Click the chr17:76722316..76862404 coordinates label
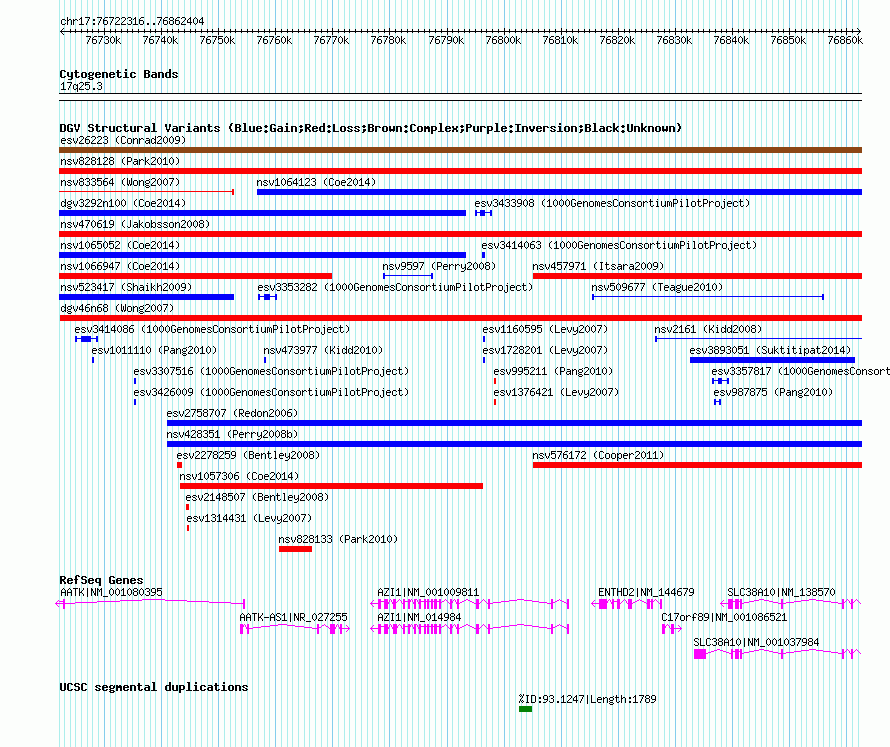Screen dimensions: 890x747 (x=132, y=21)
